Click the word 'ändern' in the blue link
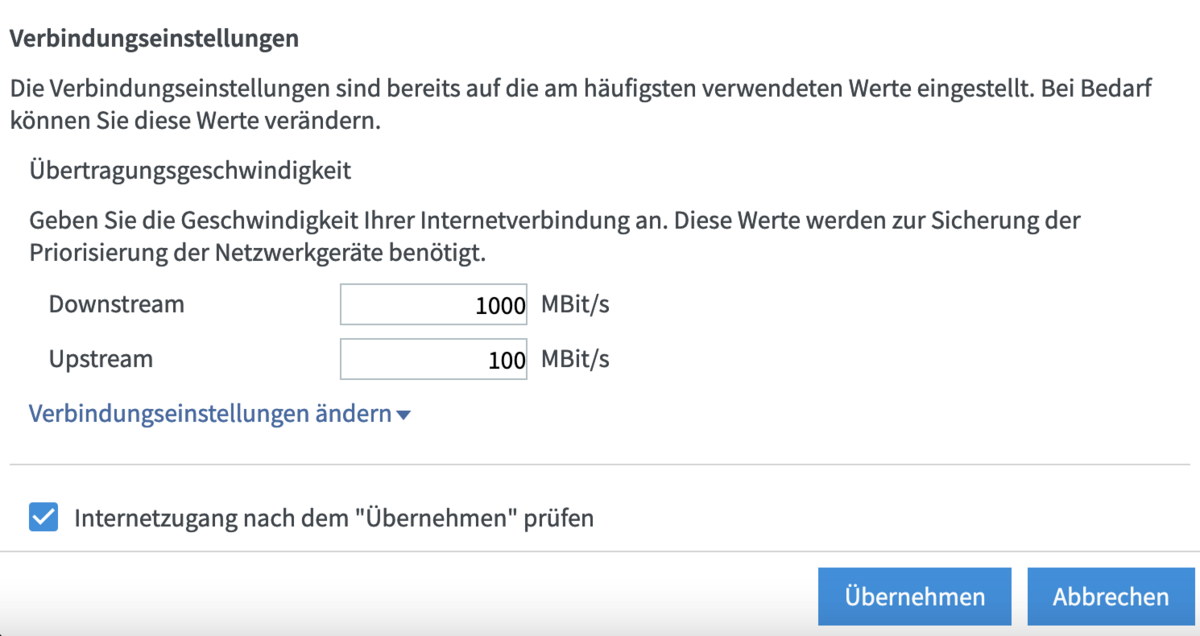Screen dimensions: 1200x636 tap(355, 414)
